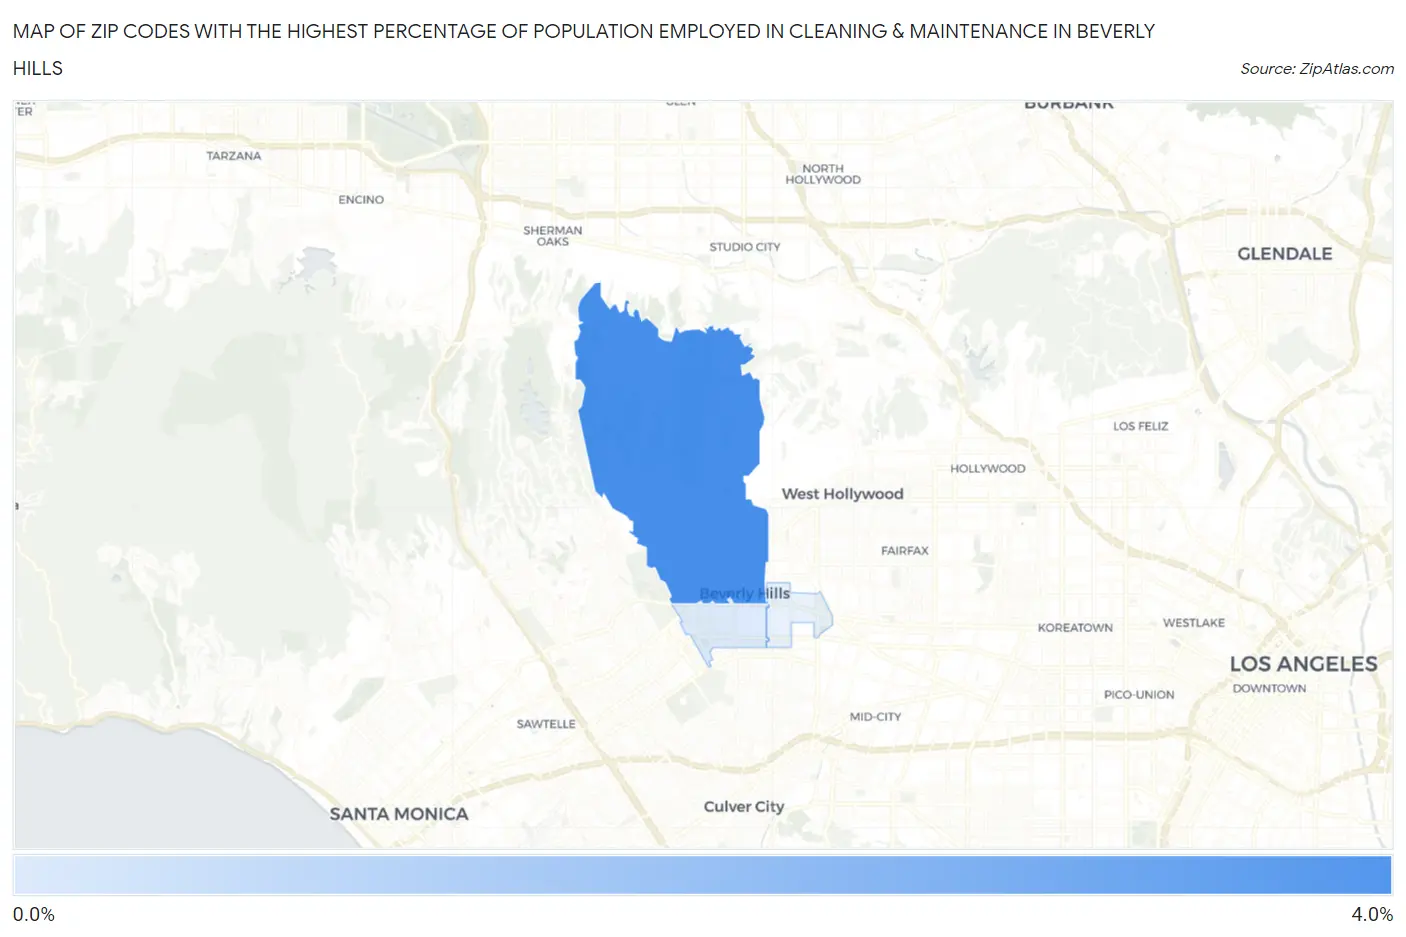
Task: Click the color gradient legend bar
Action: (x=702, y=875)
